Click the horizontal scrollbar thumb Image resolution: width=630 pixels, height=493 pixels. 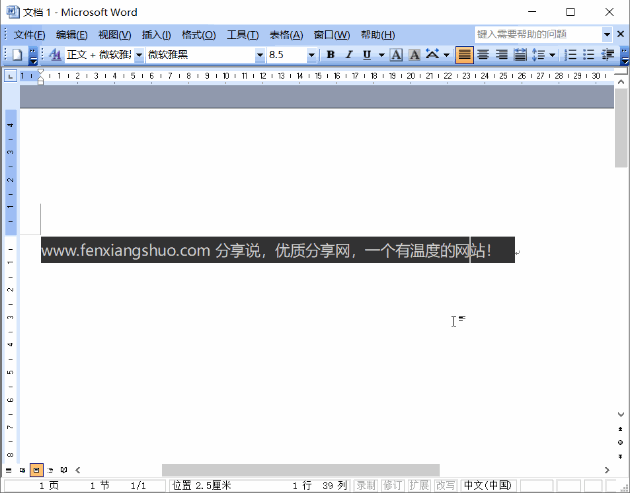301,470
